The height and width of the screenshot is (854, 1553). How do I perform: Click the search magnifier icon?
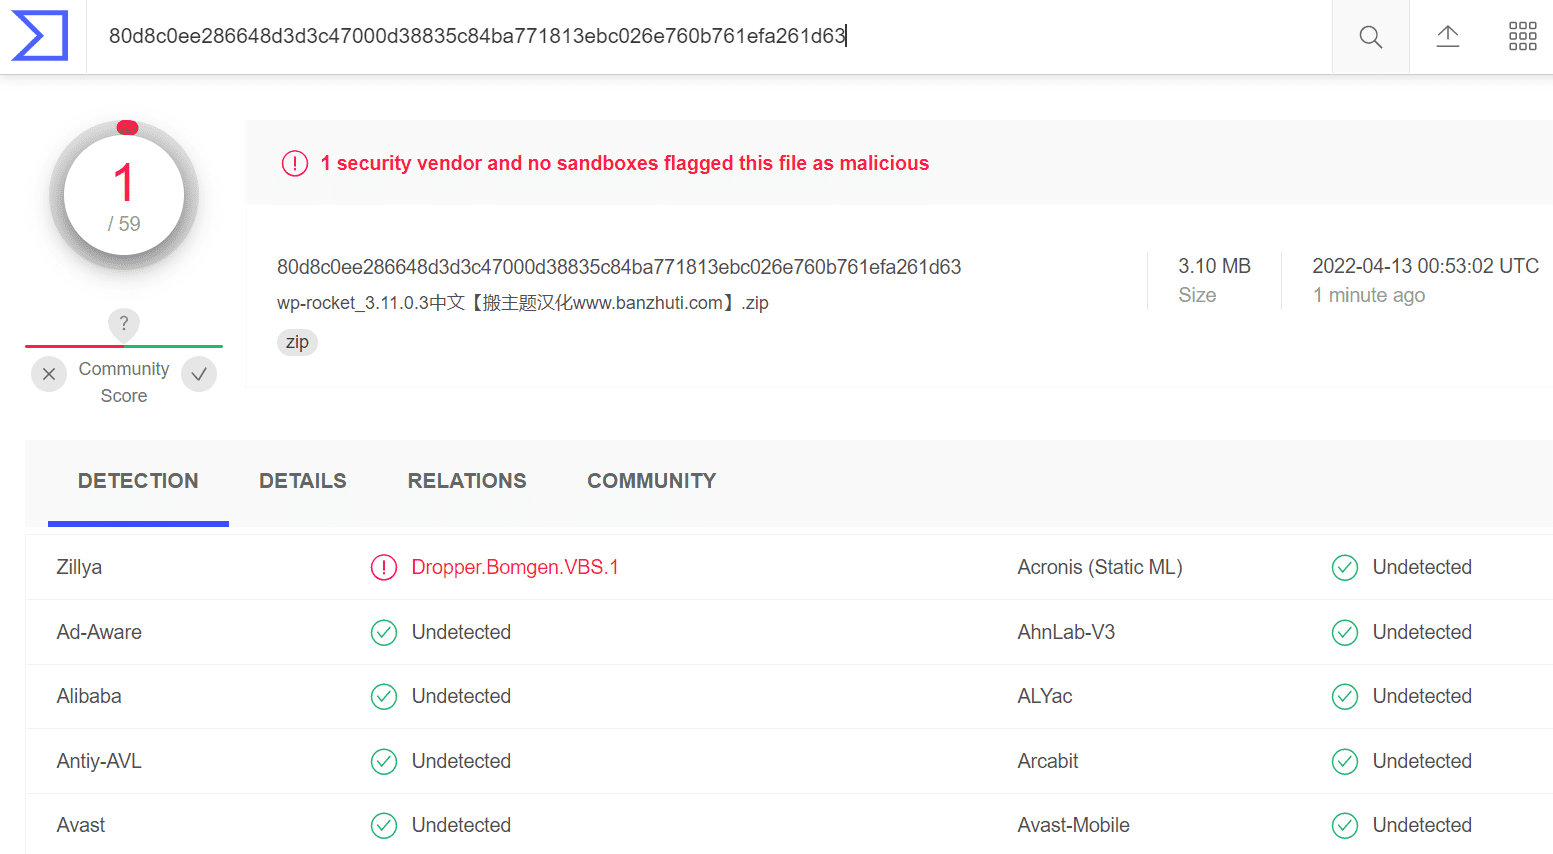click(x=1370, y=37)
